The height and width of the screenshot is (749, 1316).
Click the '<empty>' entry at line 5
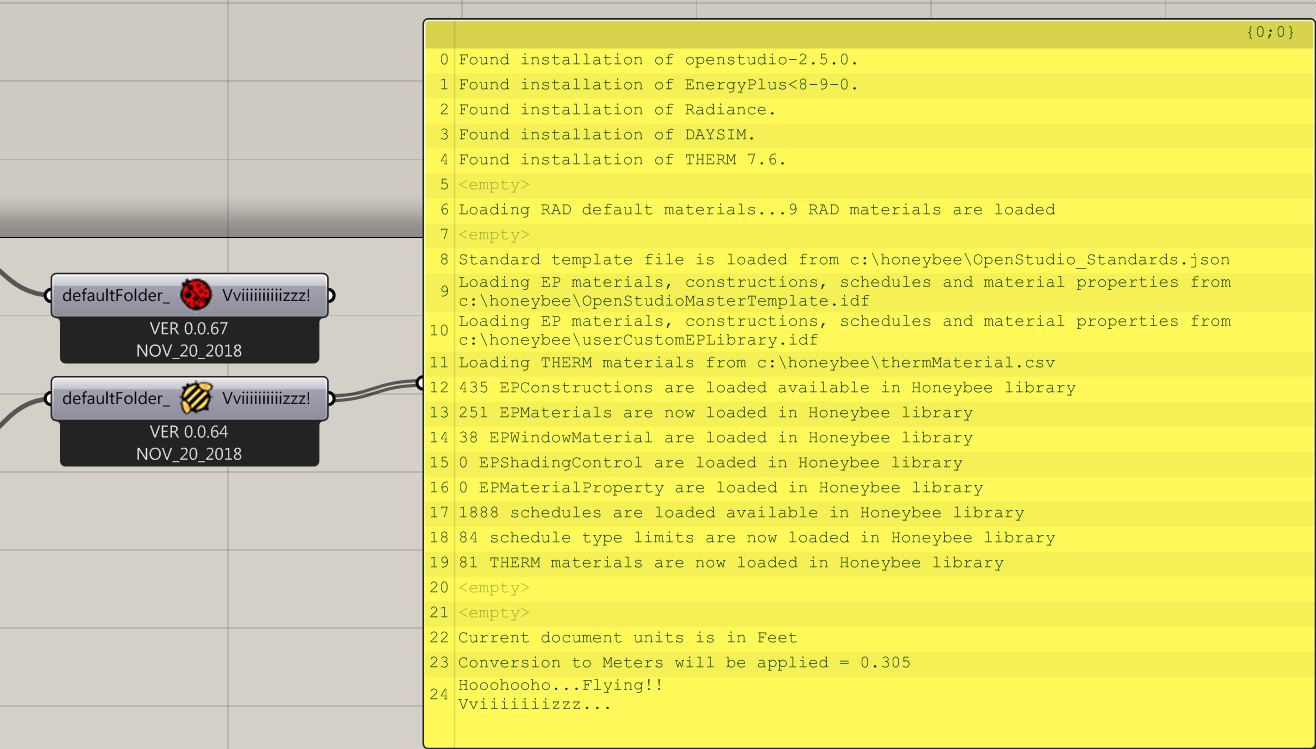[x=492, y=184]
